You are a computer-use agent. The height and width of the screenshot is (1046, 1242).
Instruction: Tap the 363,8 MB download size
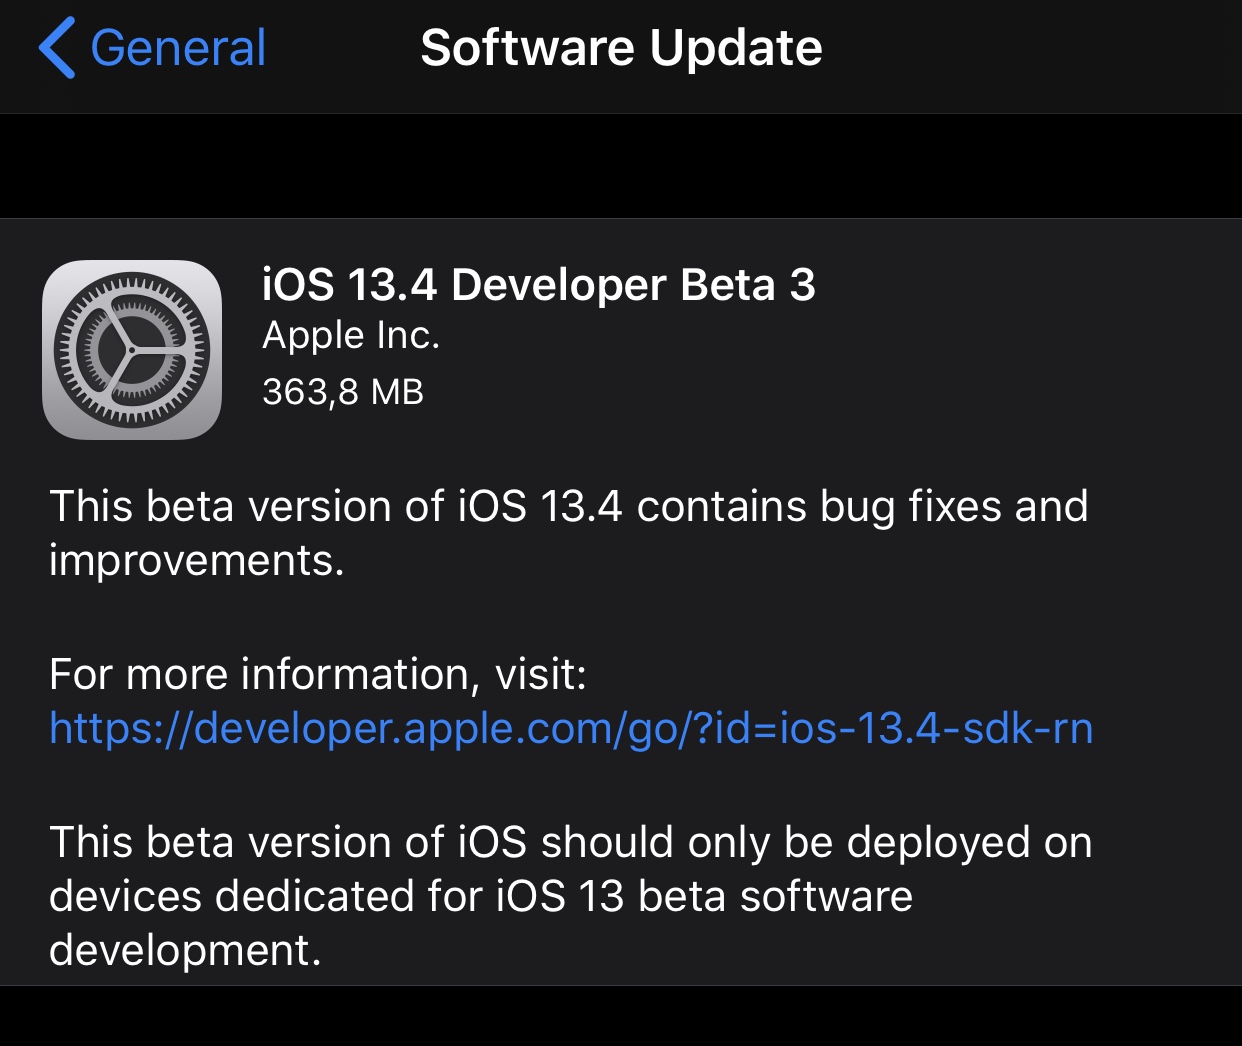click(343, 391)
